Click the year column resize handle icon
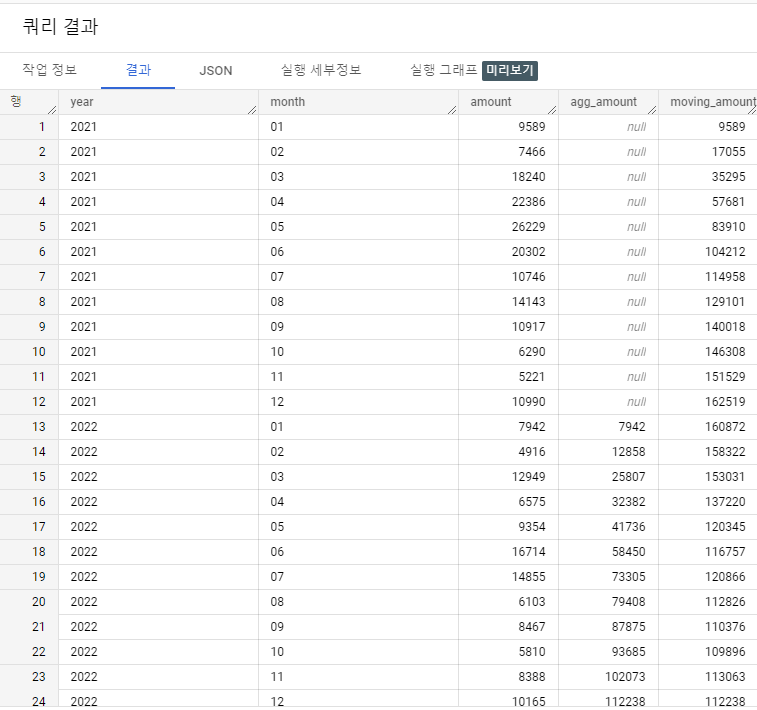Viewport: 757px width, 710px height. [x=252, y=110]
